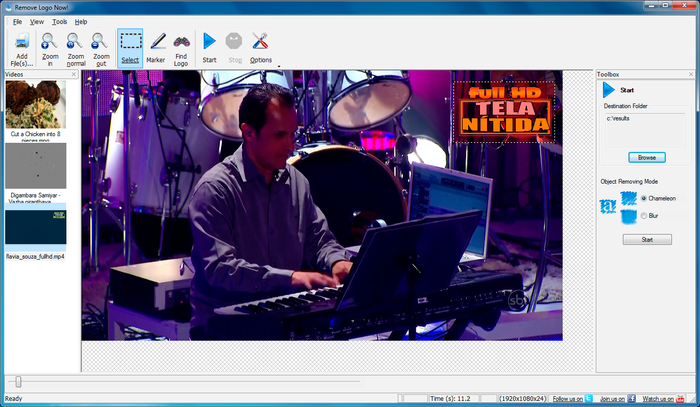Close the Videos panel
Screen dimensions: 700x407
point(74,75)
